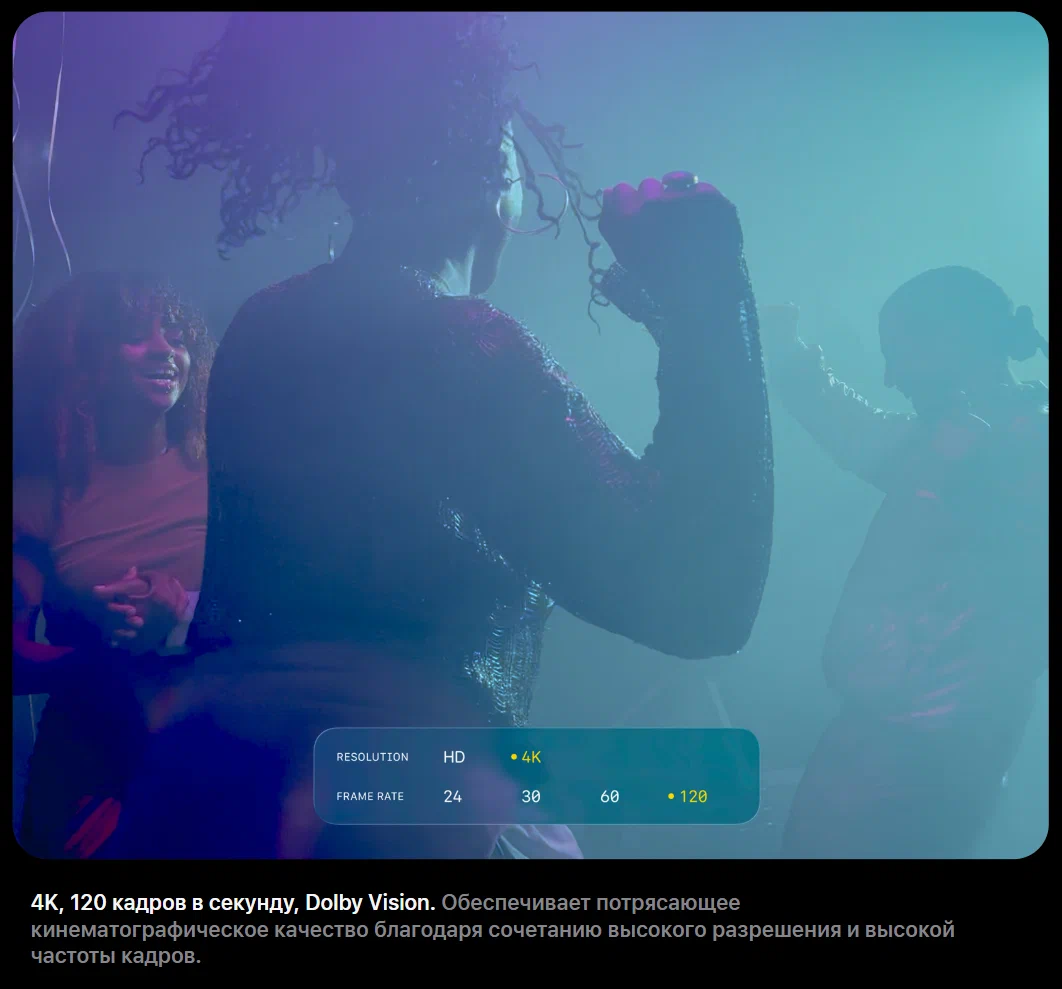
Task: Click the ring on the raised fist
Action: tap(679, 181)
